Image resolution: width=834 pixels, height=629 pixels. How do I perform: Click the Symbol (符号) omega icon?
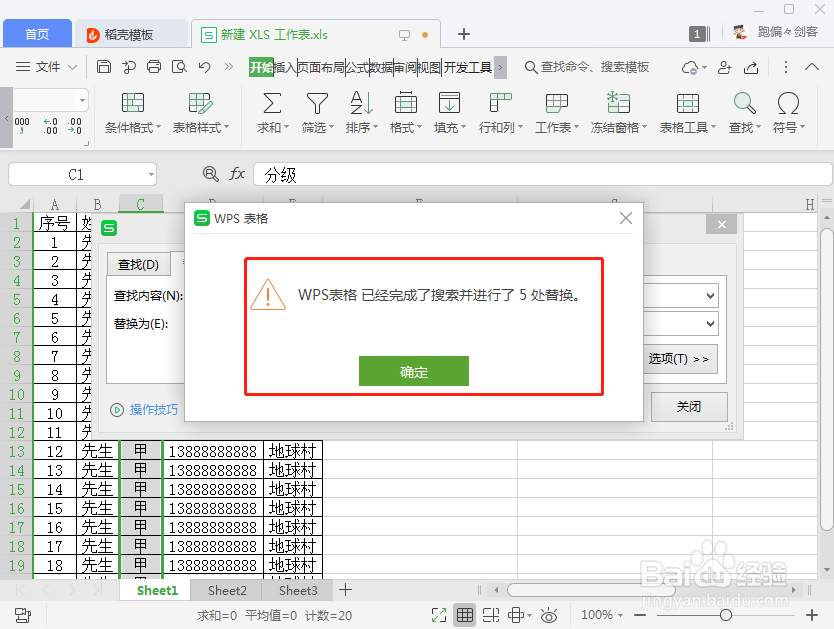coord(788,103)
